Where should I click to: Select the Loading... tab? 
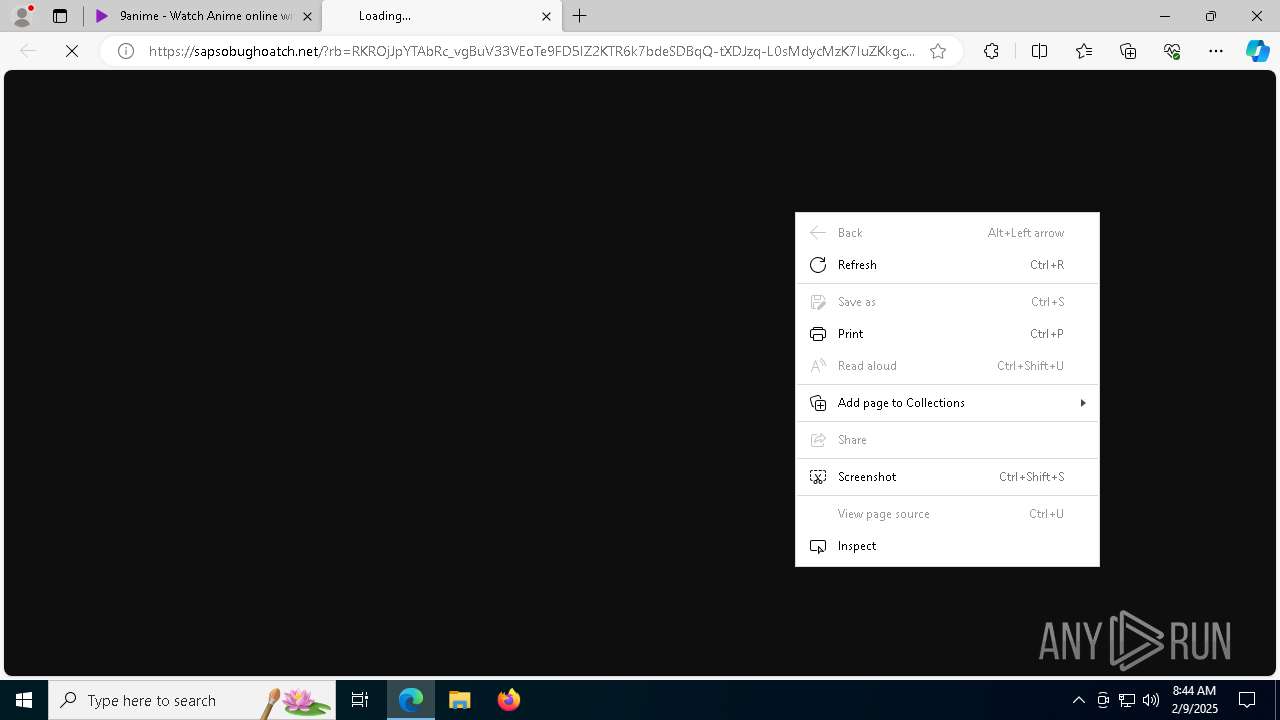coord(440,16)
